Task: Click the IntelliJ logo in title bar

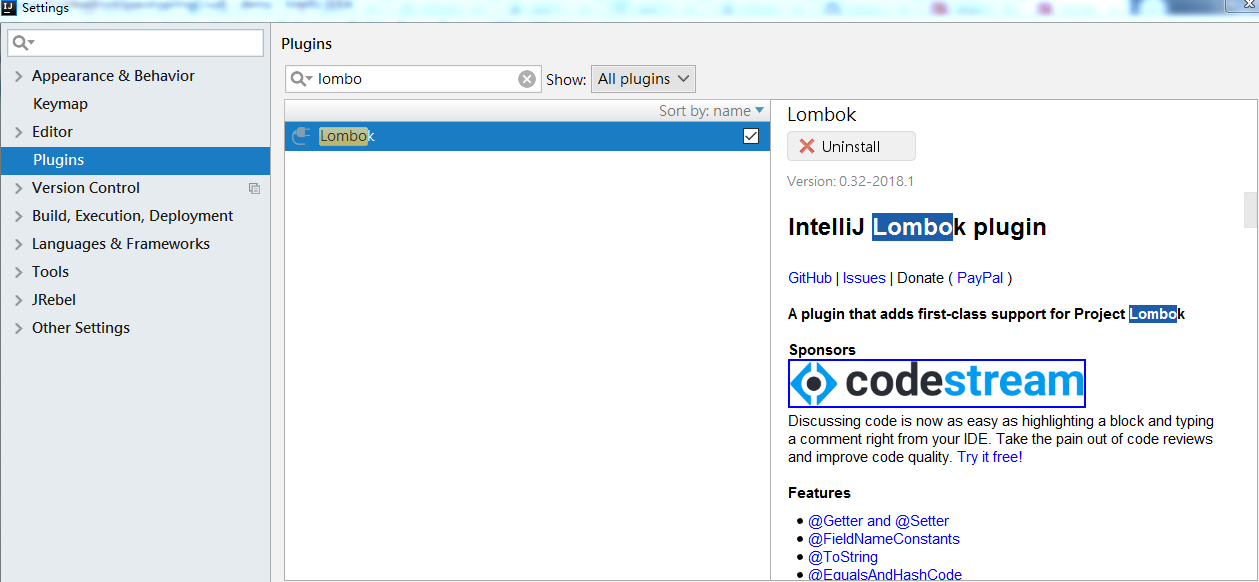Action: [x=9, y=8]
